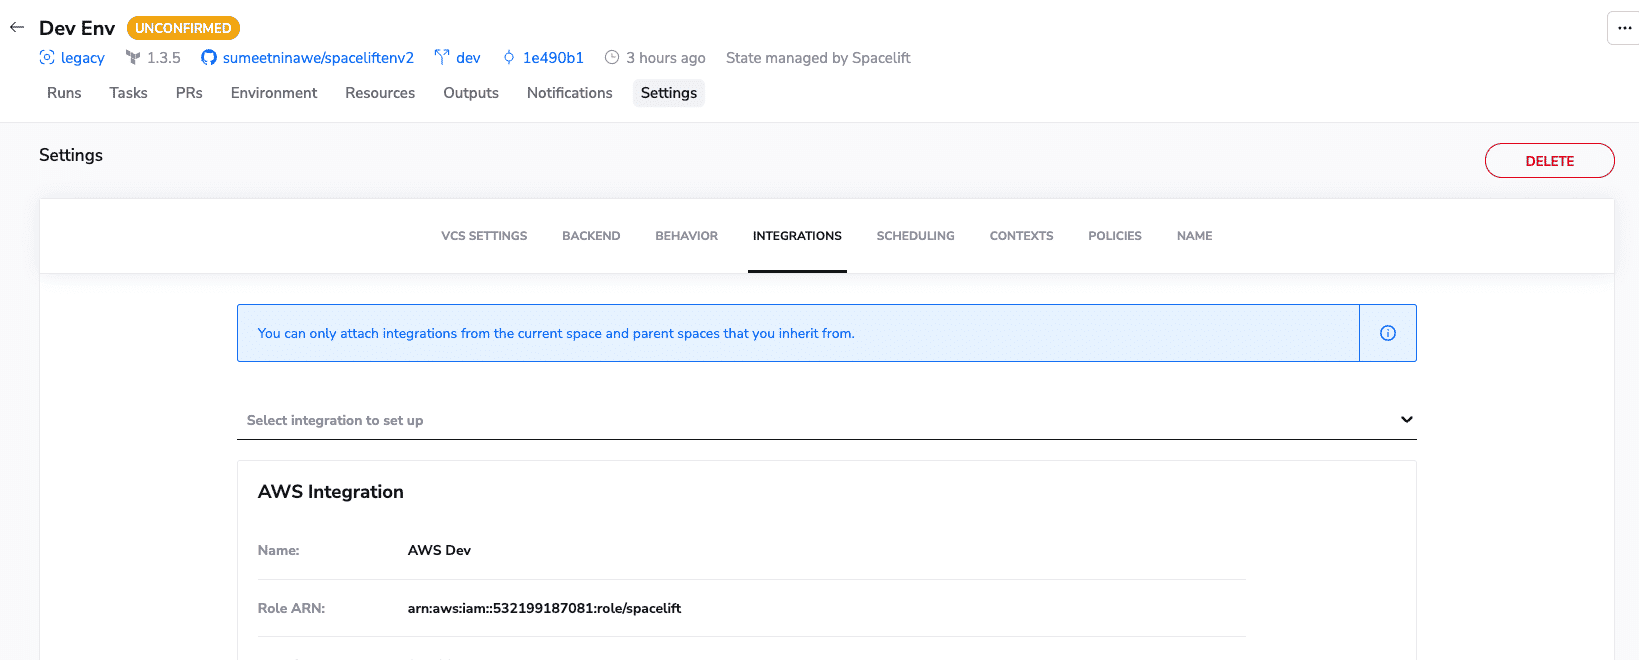Open the Runs tab
The width and height of the screenshot is (1639, 660).
pyautogui.click(x=64, y=93)
